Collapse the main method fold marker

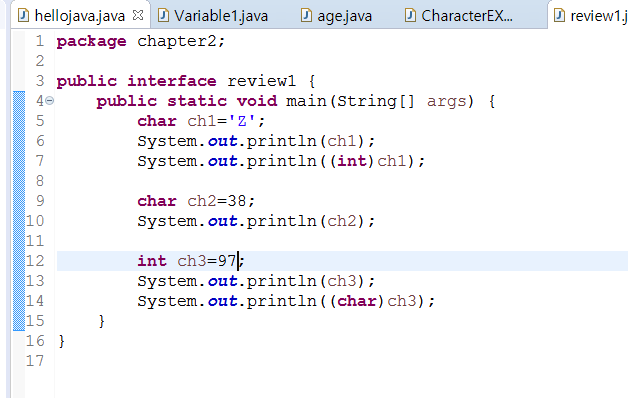coord(50,101)
